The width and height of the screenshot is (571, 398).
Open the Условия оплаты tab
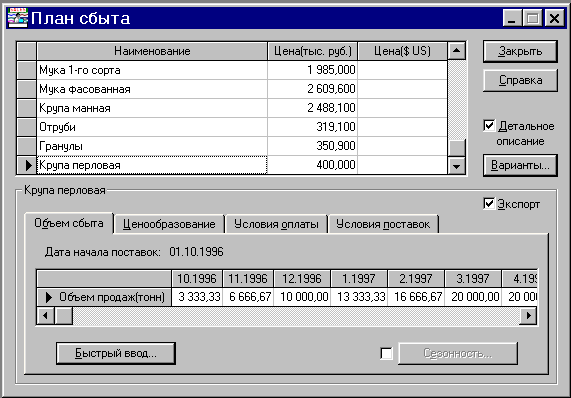click(x=276, y=224)
